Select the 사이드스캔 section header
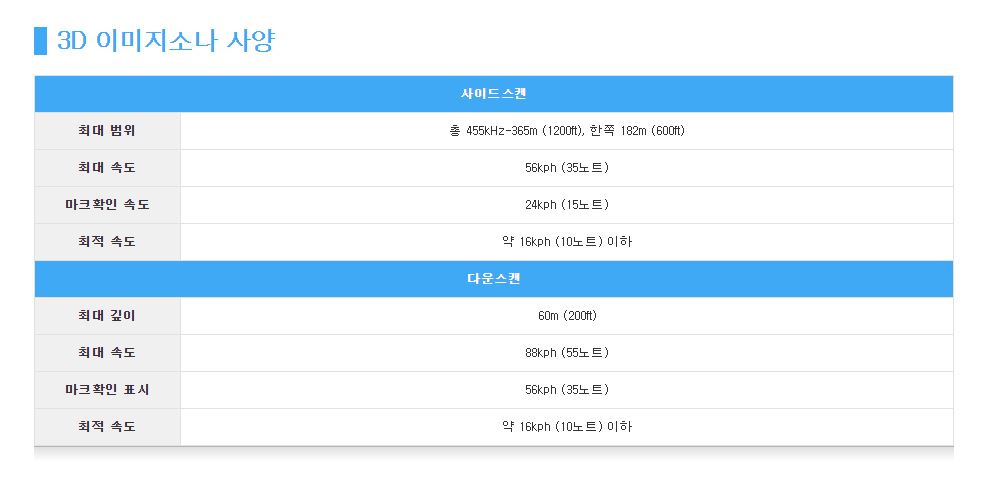Viewport: 983px width, 489px height. click(x=493, y=94)
